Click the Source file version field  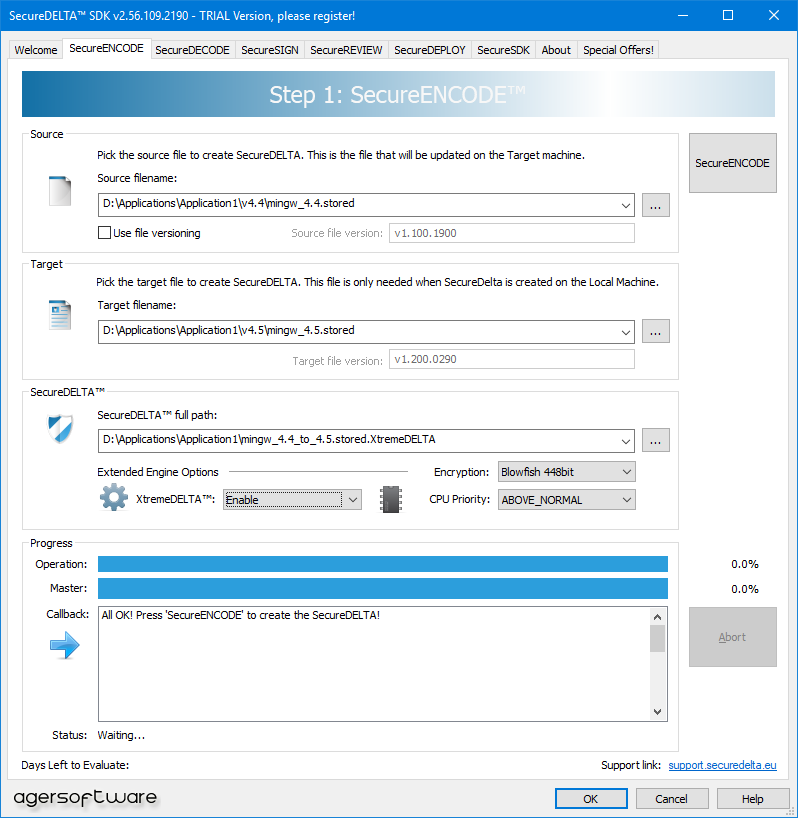(512, 233)
